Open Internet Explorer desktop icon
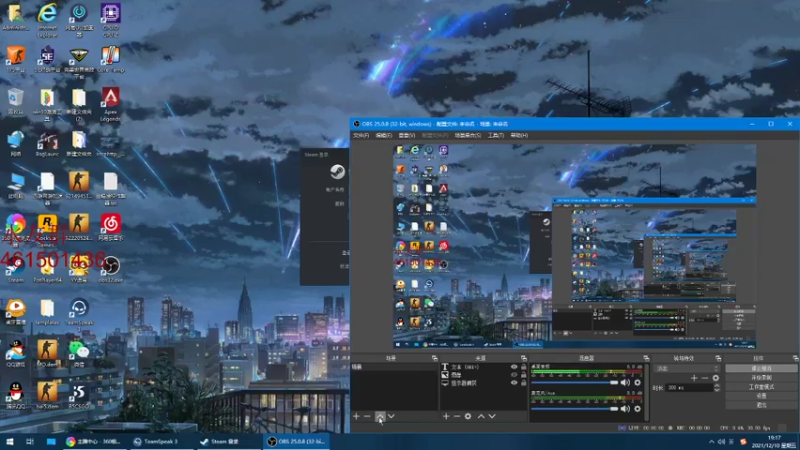This screenshot has height=450, width=800. [47, 20]
